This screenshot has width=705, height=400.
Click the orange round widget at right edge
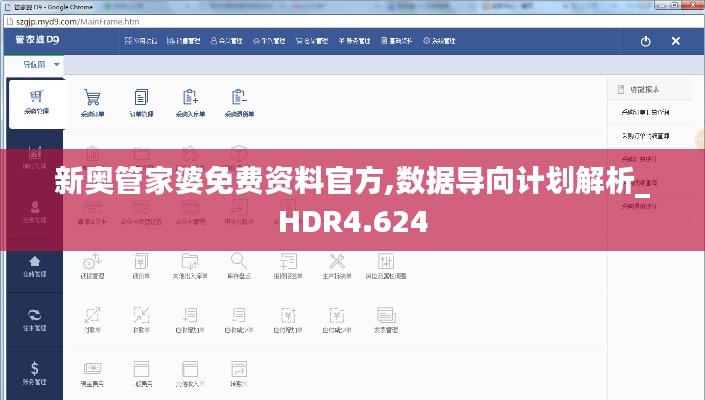click(701, 139)
